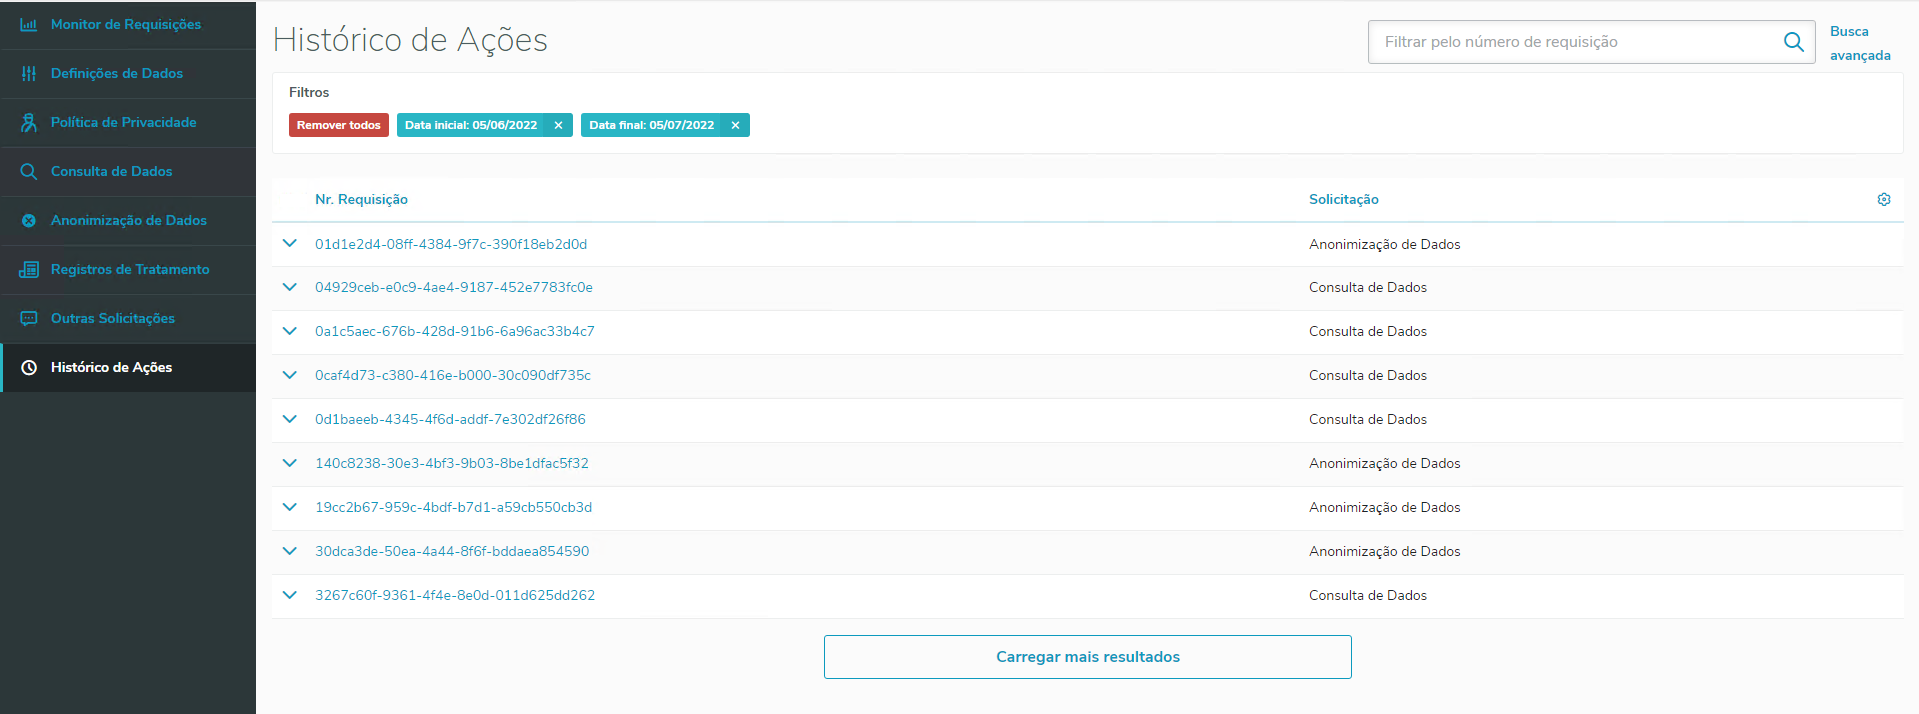Image resolution: width=1919 pixels, height=714 pixels.
Task: Expand row 3267c60f-9361-4f4e-8e0d-011d625dd262
Action: 290,595
